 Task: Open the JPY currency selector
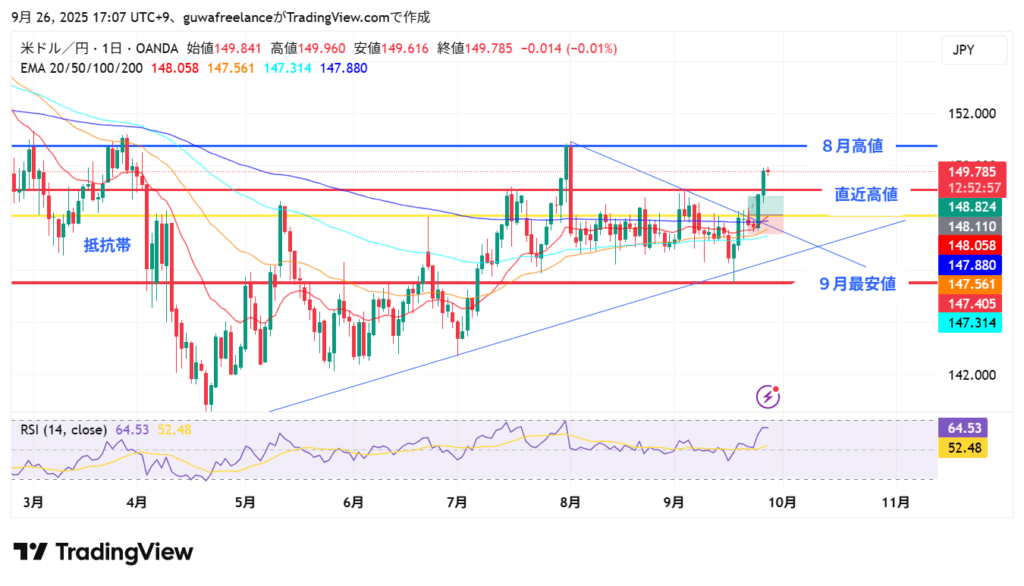963,50
